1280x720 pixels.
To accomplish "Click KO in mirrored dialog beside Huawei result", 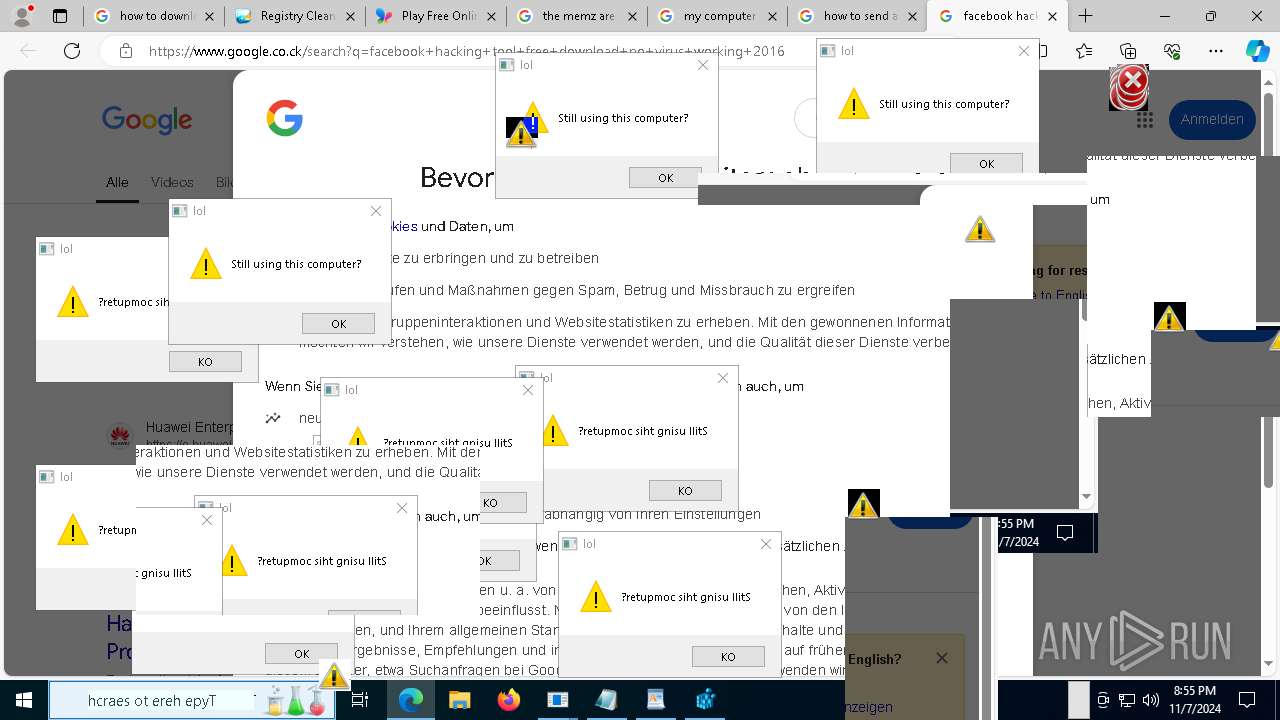I will pos(205,361).
